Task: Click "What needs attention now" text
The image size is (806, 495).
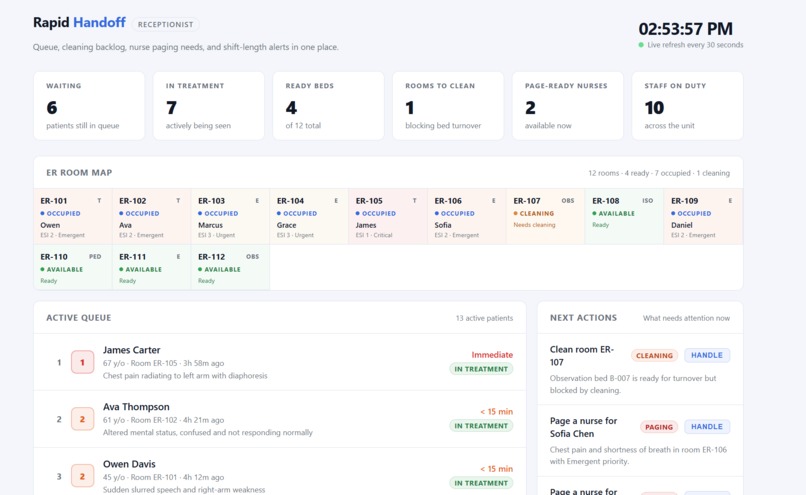Action: pyautogui.click(x=686, y=318)
